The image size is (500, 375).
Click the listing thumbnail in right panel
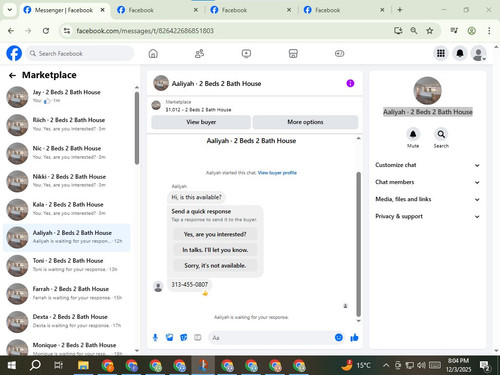427,91
